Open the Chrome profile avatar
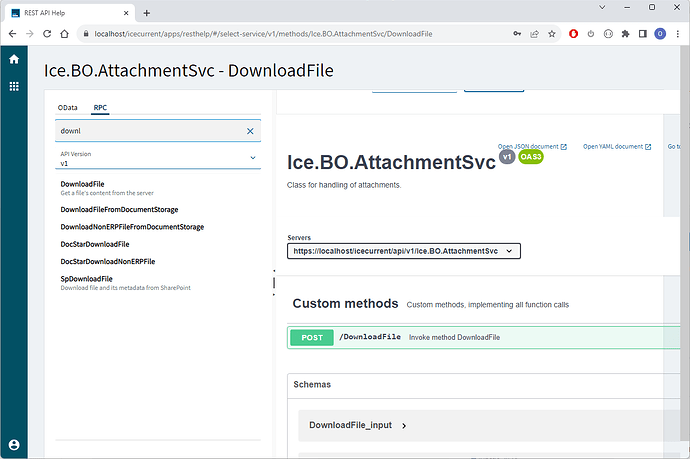This screenshot has width=690, height=459. click(x=660, y=34)
